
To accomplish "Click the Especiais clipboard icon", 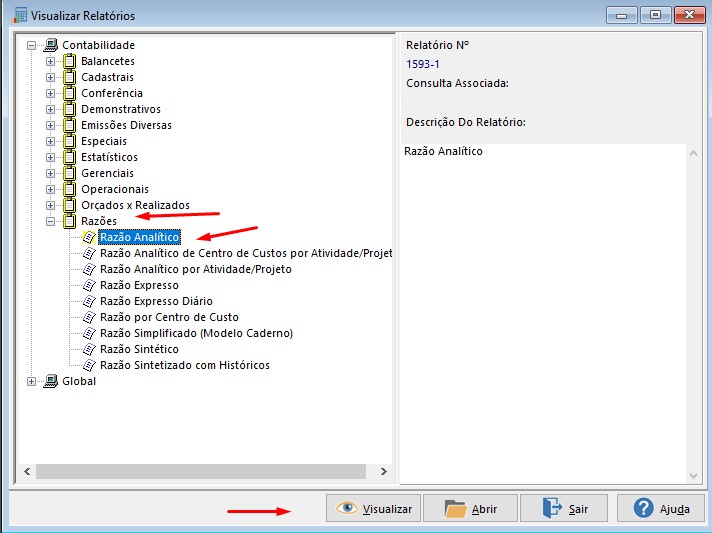I will (69, 141).
